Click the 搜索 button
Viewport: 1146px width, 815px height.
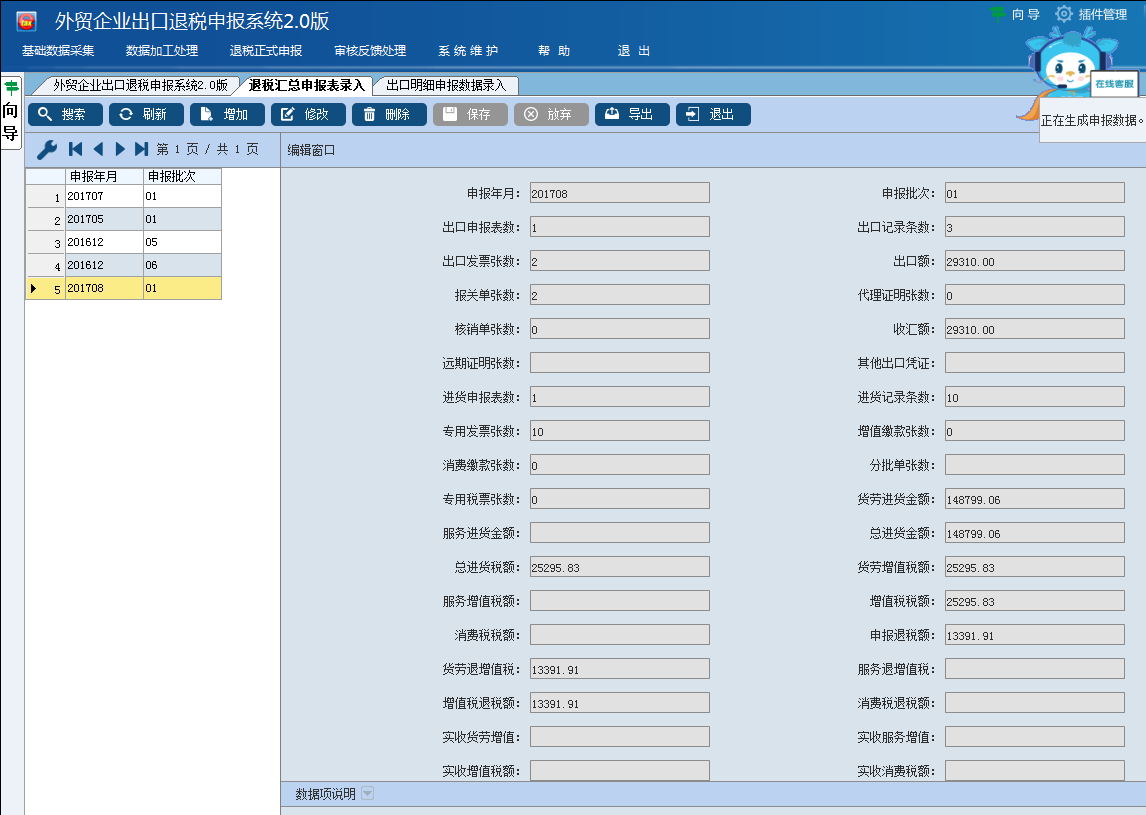pos(65,115)
